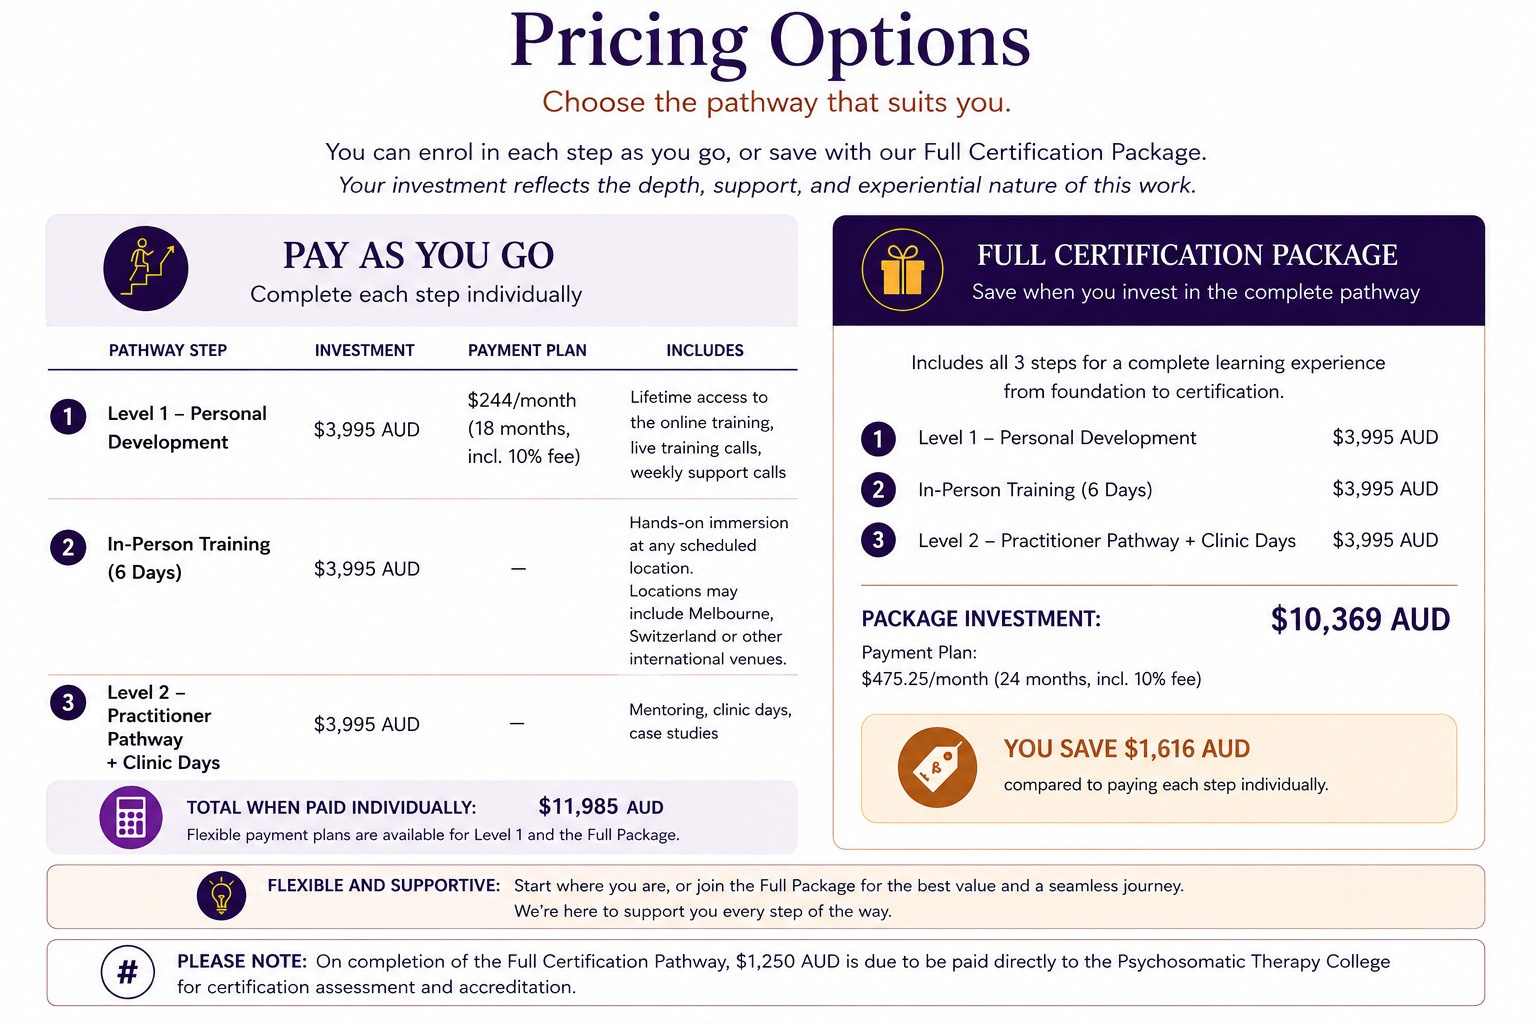
Task: Click the Full Certification Package heading
Action: [x=1187, y=256]
